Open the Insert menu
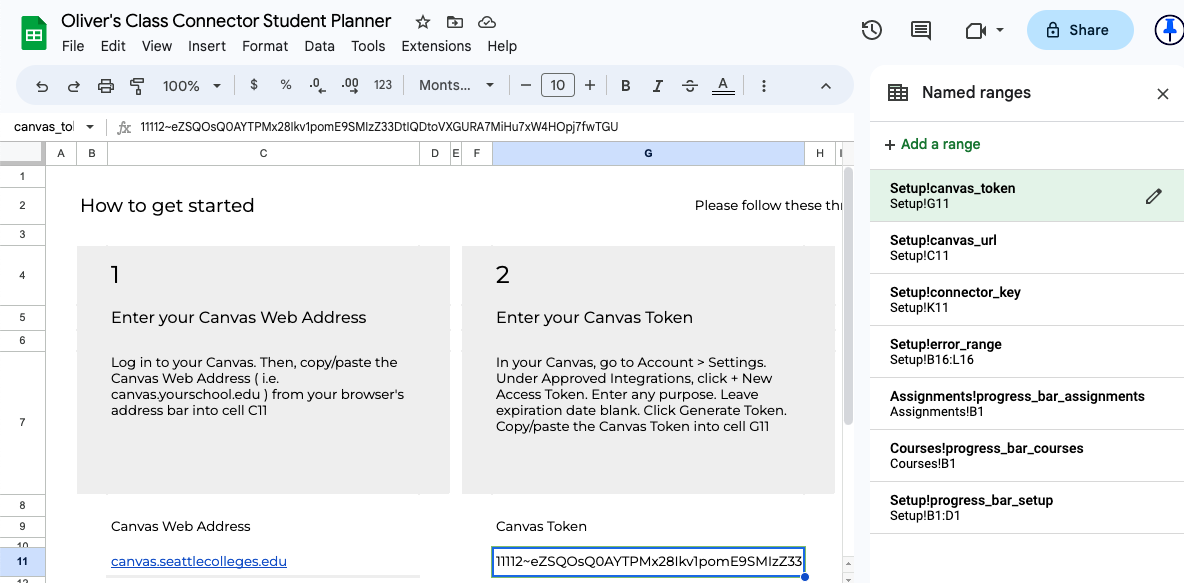The width and height of the screenshot is (1184, 583). coord(207,46)
